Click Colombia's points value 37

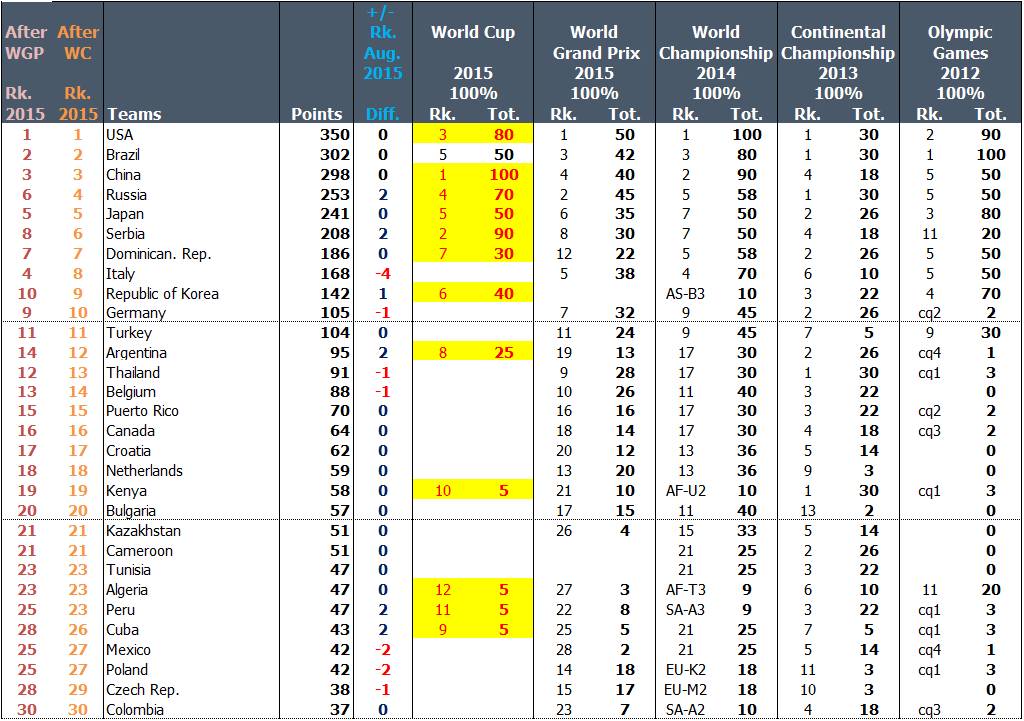(x=340, y=710)
